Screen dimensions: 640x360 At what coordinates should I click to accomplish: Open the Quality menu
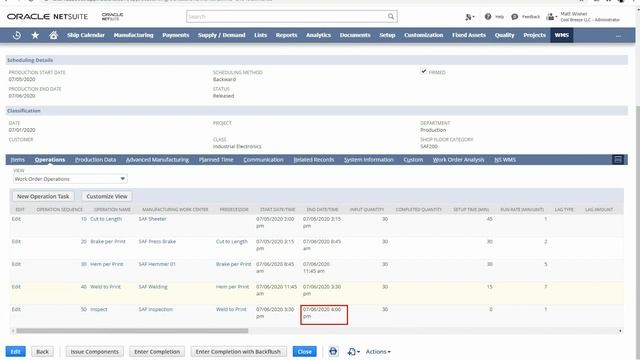coord(504,35)
